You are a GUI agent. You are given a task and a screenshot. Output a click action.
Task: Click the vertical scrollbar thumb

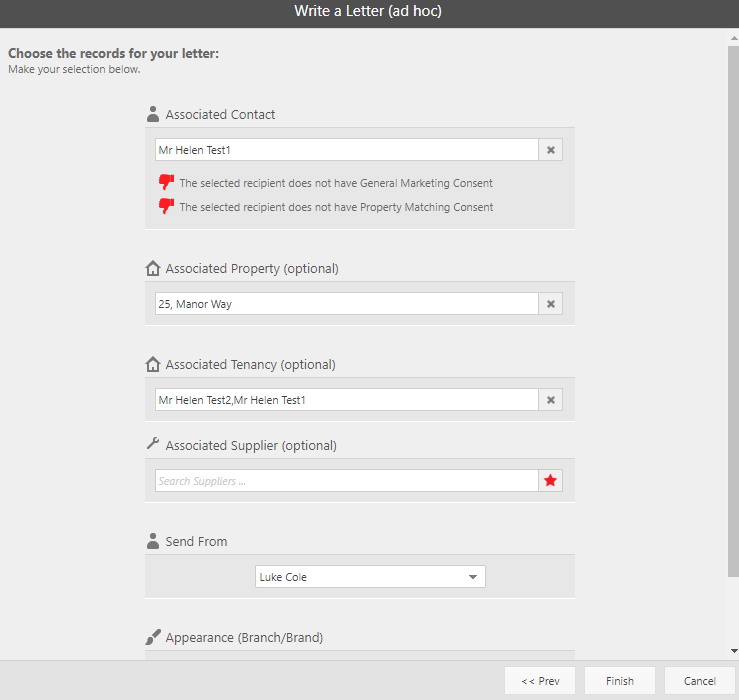point(733,311)
